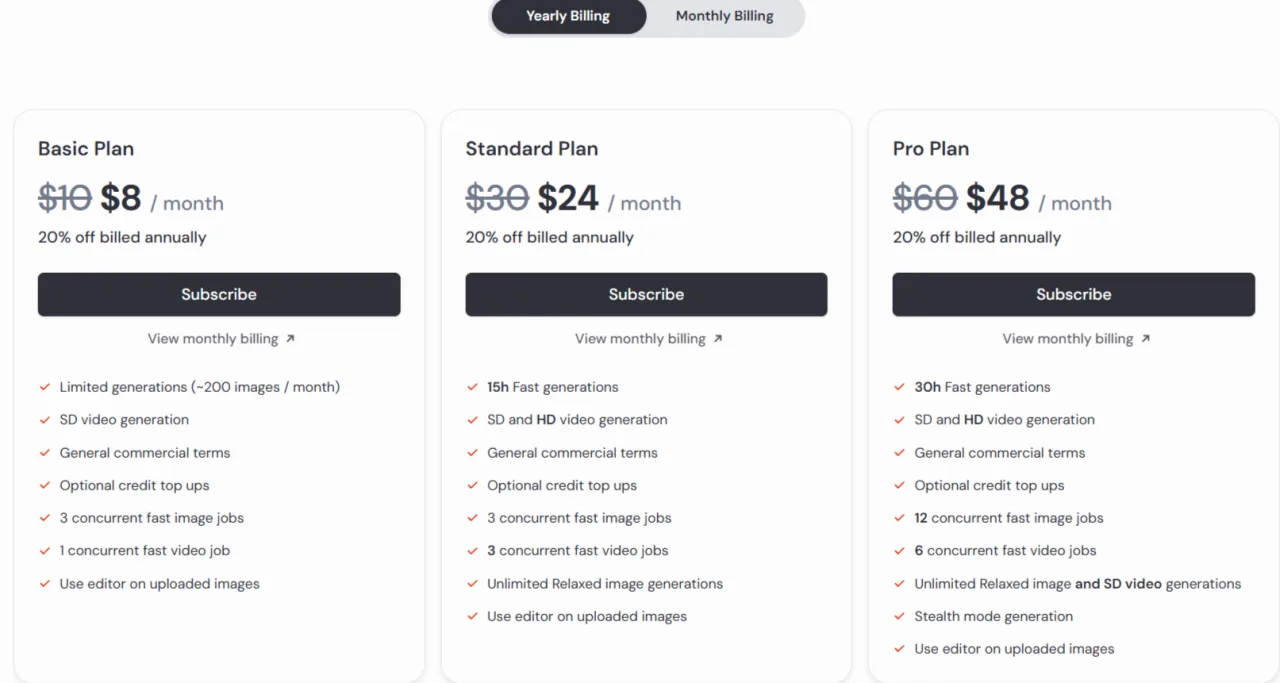Click arrow icon beside Basic monthly billing link
Viewport: 1280px width, 683px height.
(290, 339)
